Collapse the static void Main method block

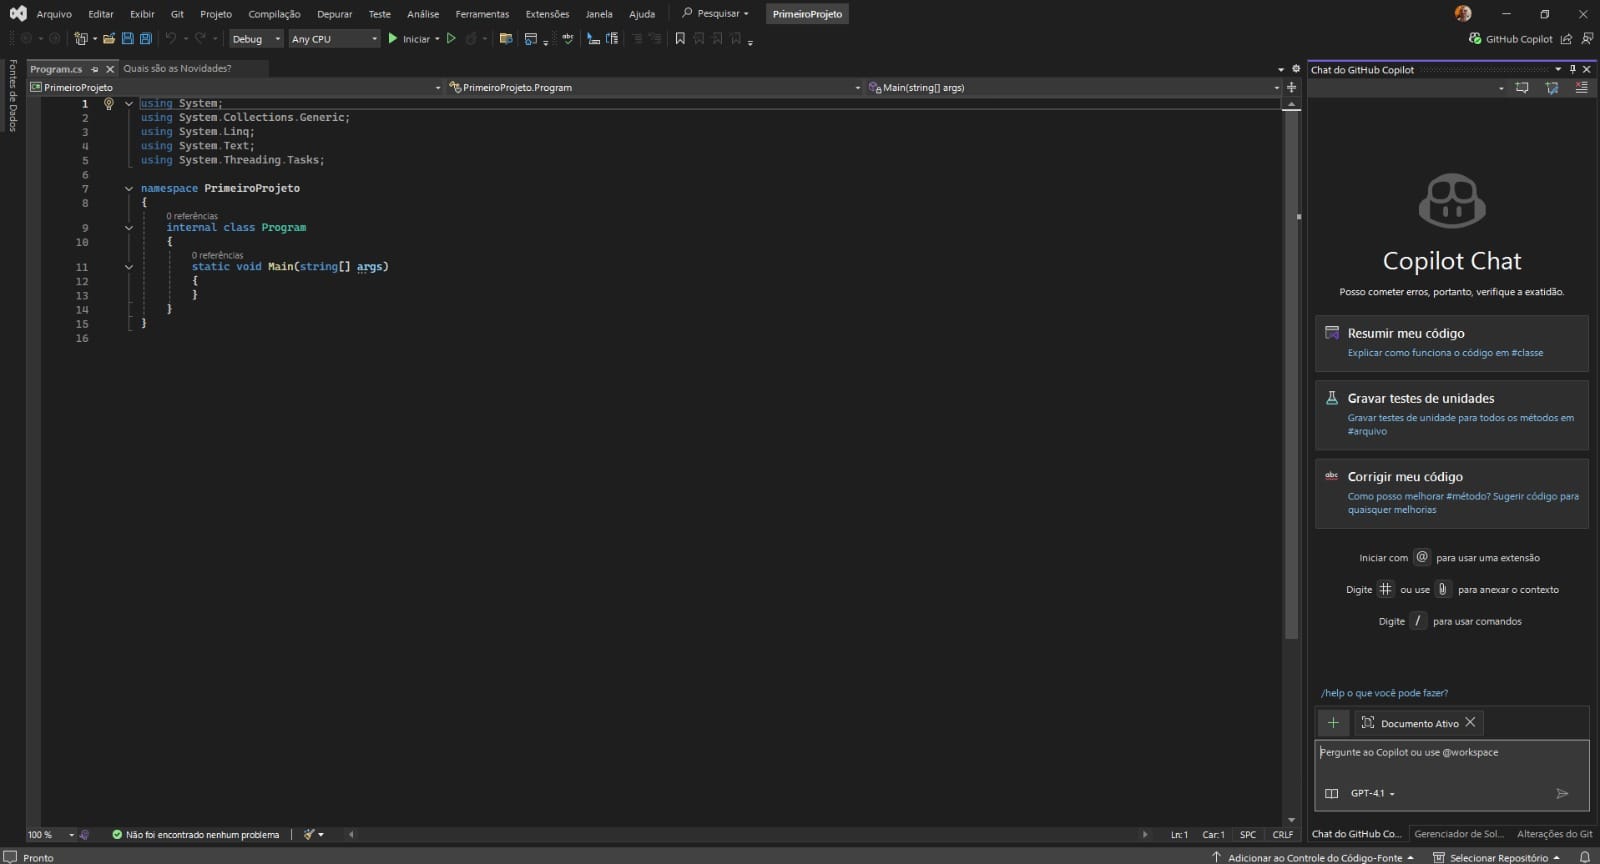[x=129, y=267]
